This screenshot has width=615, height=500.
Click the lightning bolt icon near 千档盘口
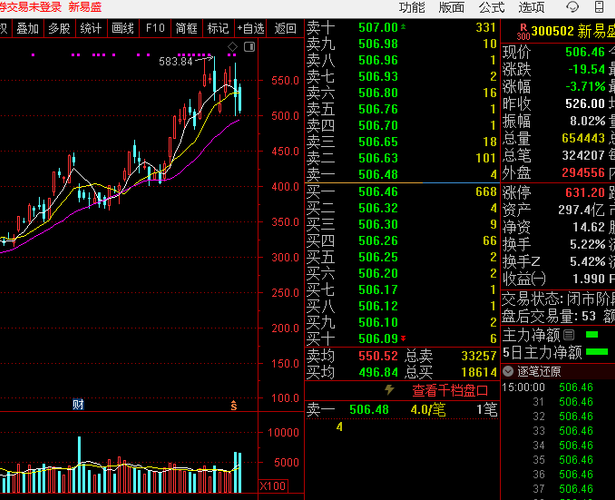click(x=389, y=390)
